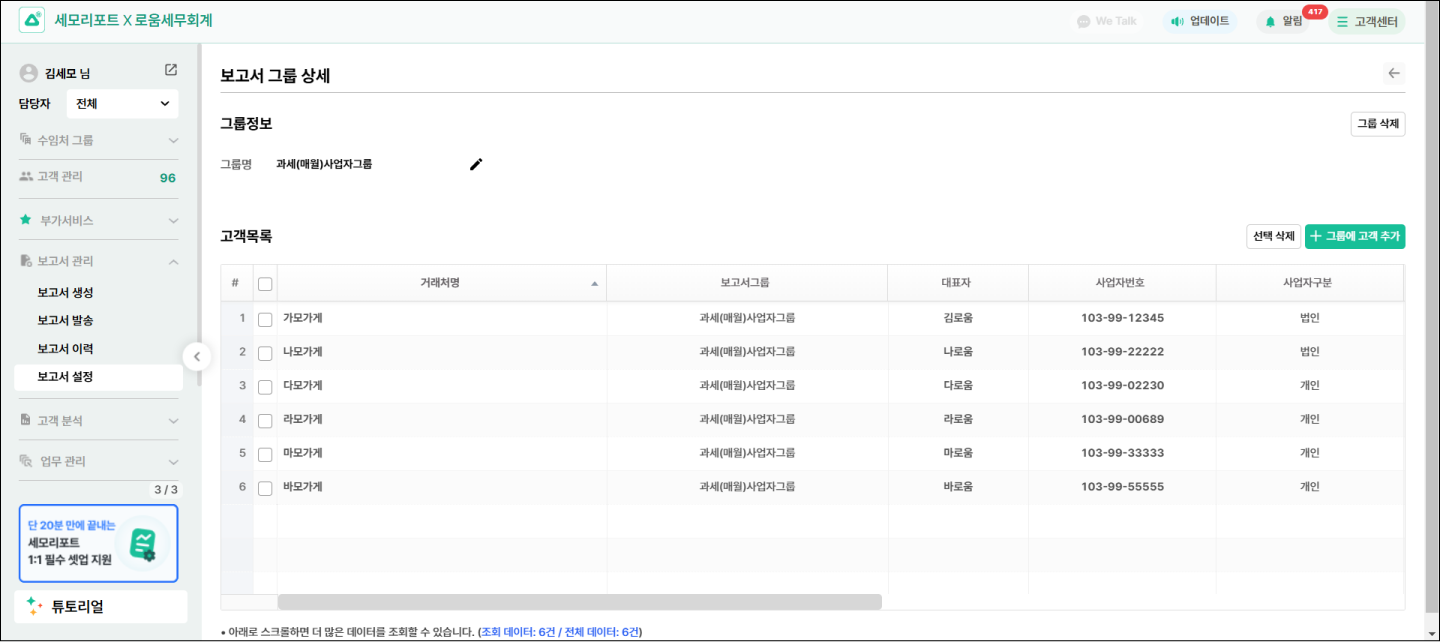Image resolution: width=1440 pixels, height=642 pixels.
Task: Open We Talk chat icon
Action: [x=1083, y=21]
